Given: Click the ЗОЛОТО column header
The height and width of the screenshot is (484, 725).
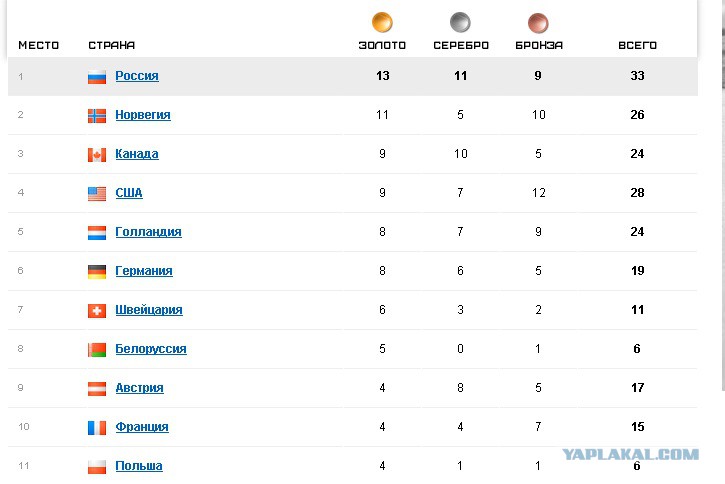Looking at the screenshot, I should (x=382, y=45).
